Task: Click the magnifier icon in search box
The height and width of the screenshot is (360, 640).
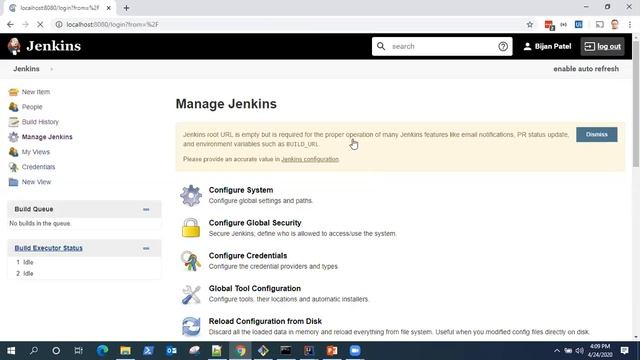Action: (x=381, y=46)
